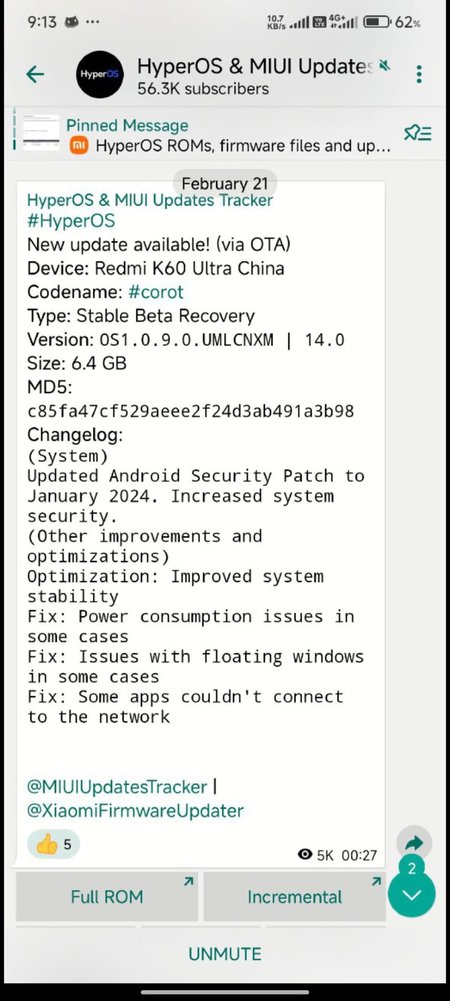Image resolution: width=450 pixels, height=1001 pixels.
Task: Tap the pinned message thumbnail
Action: pos(41,132)
